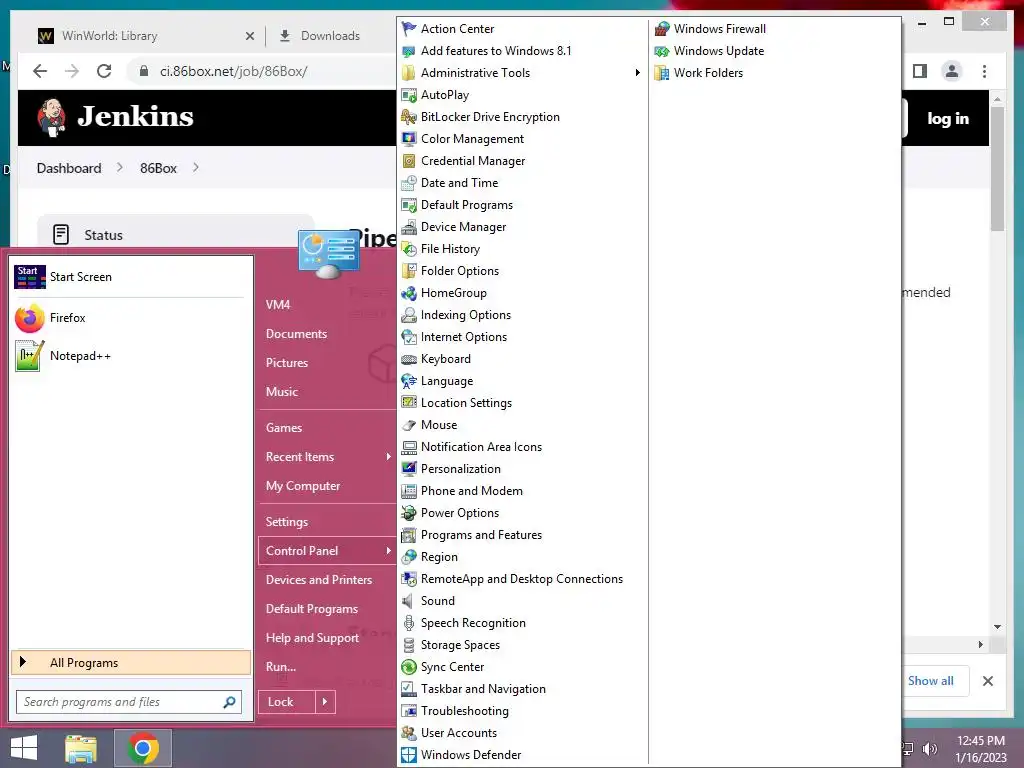This screenshot has height=768, width=1024.
Task: Open Help and Support
Action: tap(312, 638)
